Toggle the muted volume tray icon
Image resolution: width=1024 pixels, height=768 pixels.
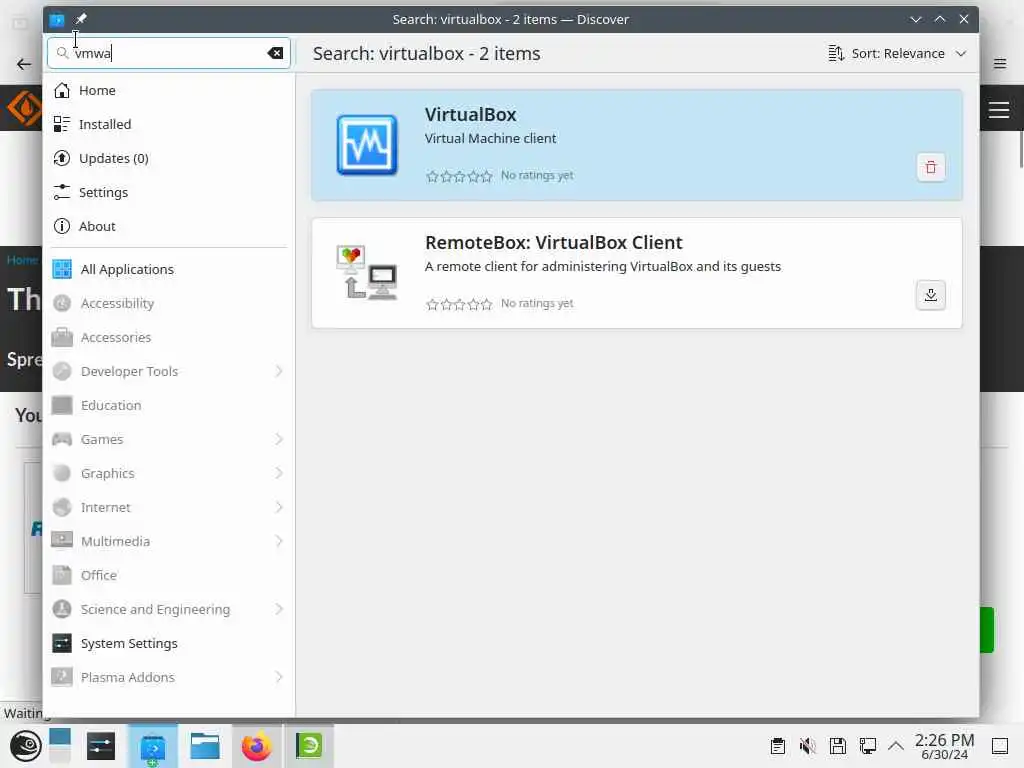tap(808, 746)
